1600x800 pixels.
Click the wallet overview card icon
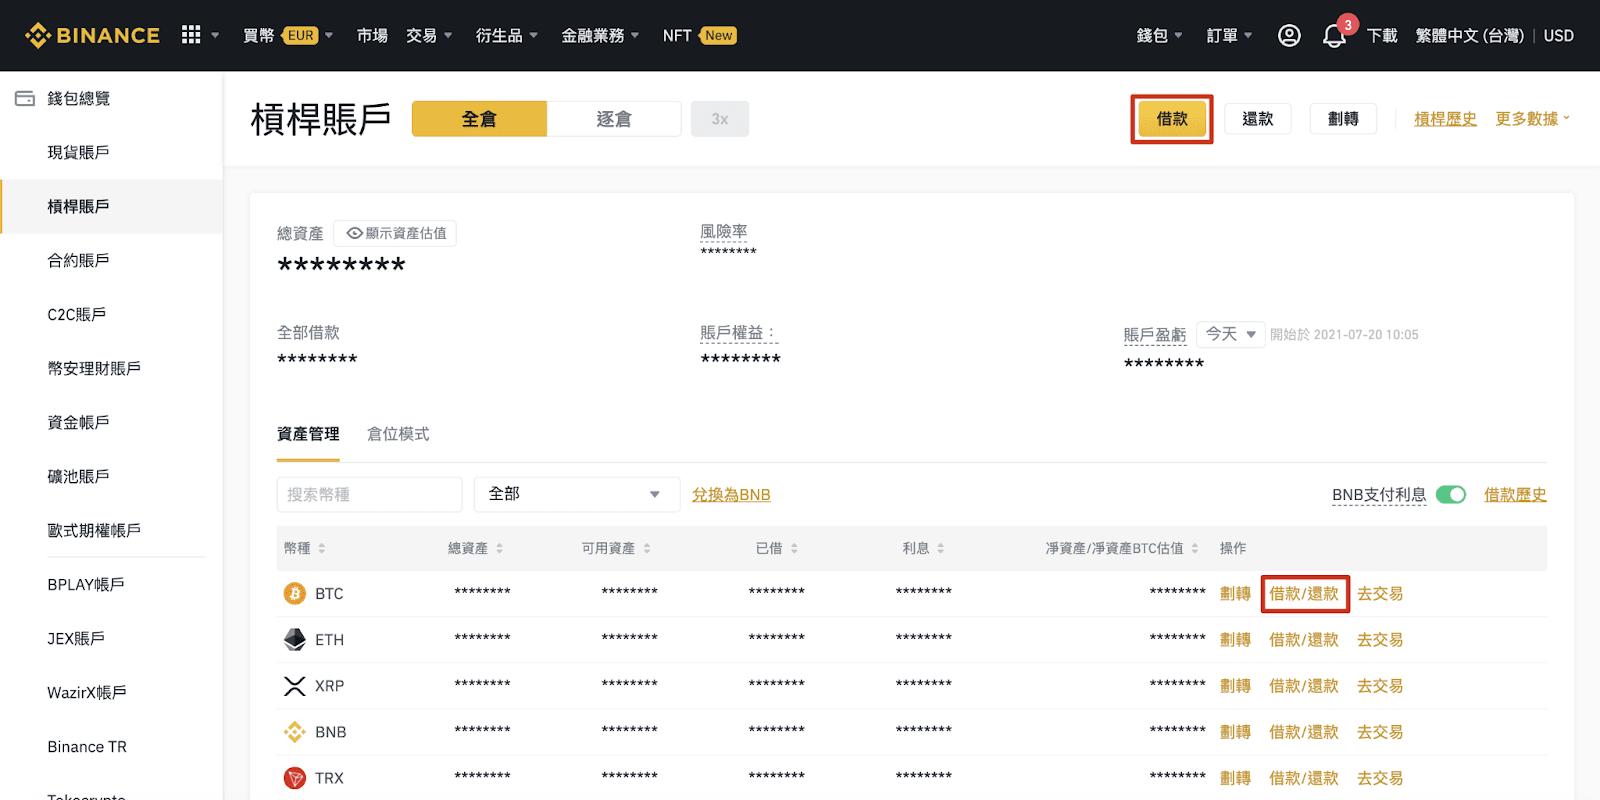point(25,98)
